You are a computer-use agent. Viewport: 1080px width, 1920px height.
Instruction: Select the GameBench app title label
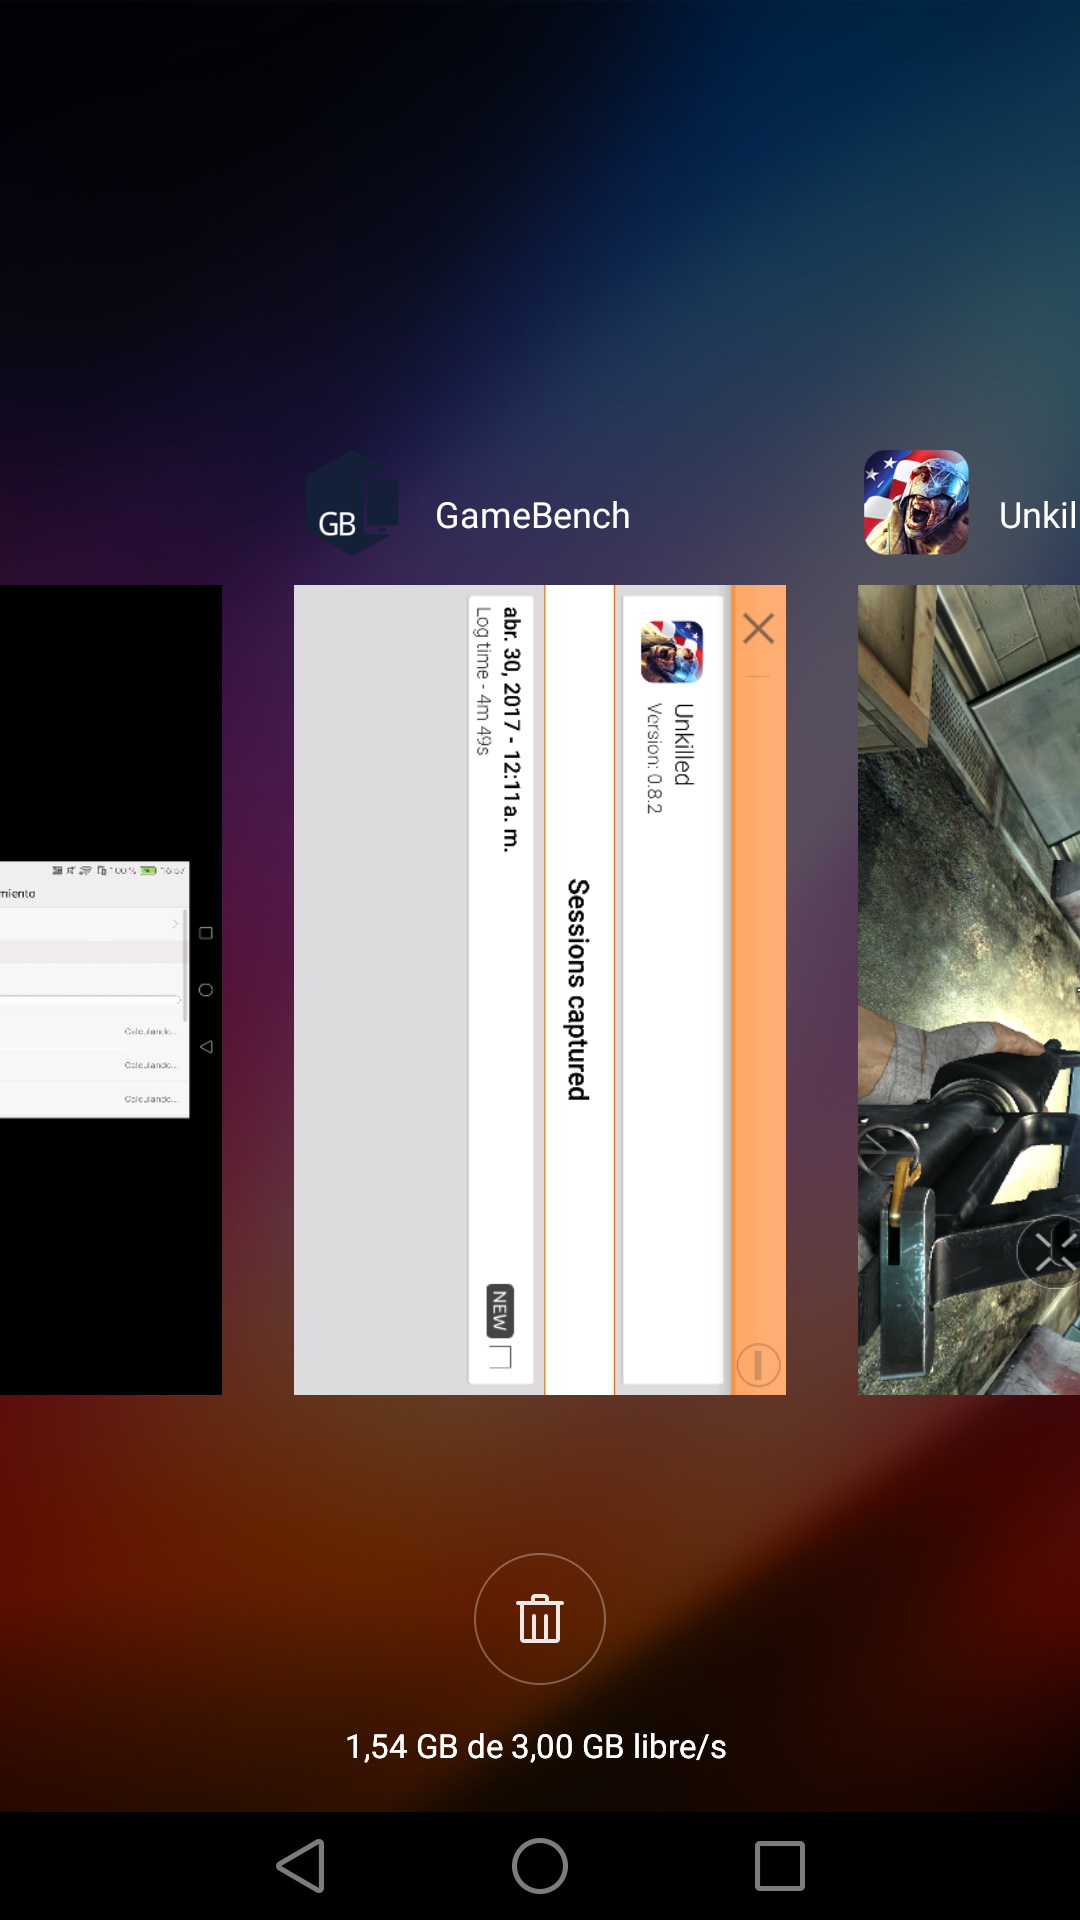532,516
